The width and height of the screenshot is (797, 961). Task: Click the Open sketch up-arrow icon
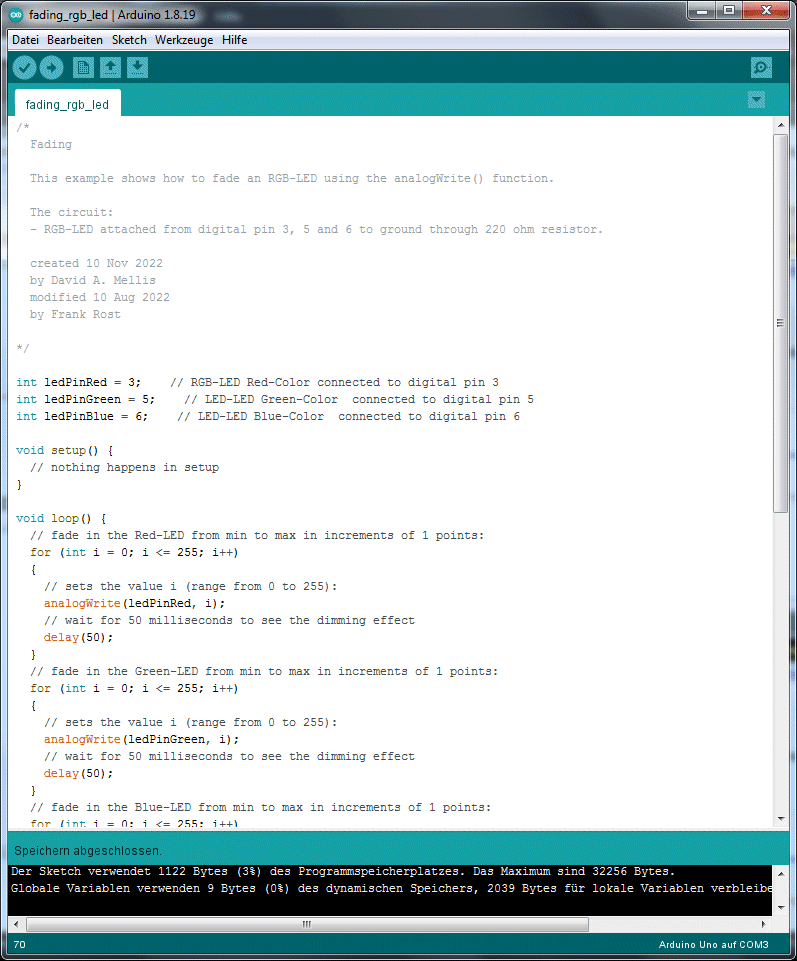tap(110, 67)
